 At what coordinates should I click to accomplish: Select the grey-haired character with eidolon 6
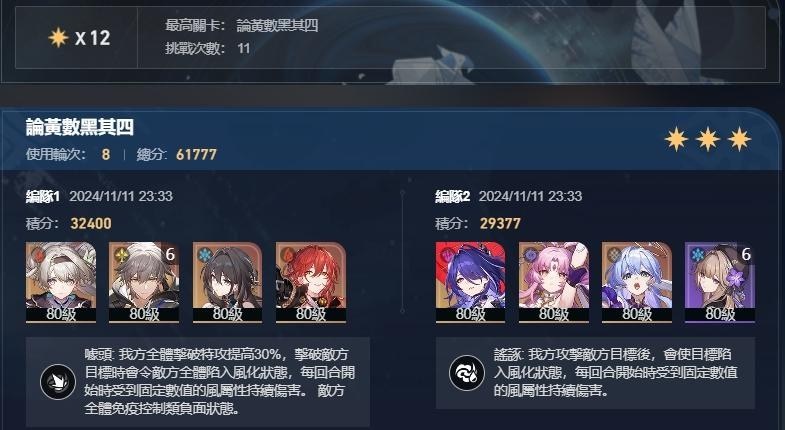(x=144, y=282)
